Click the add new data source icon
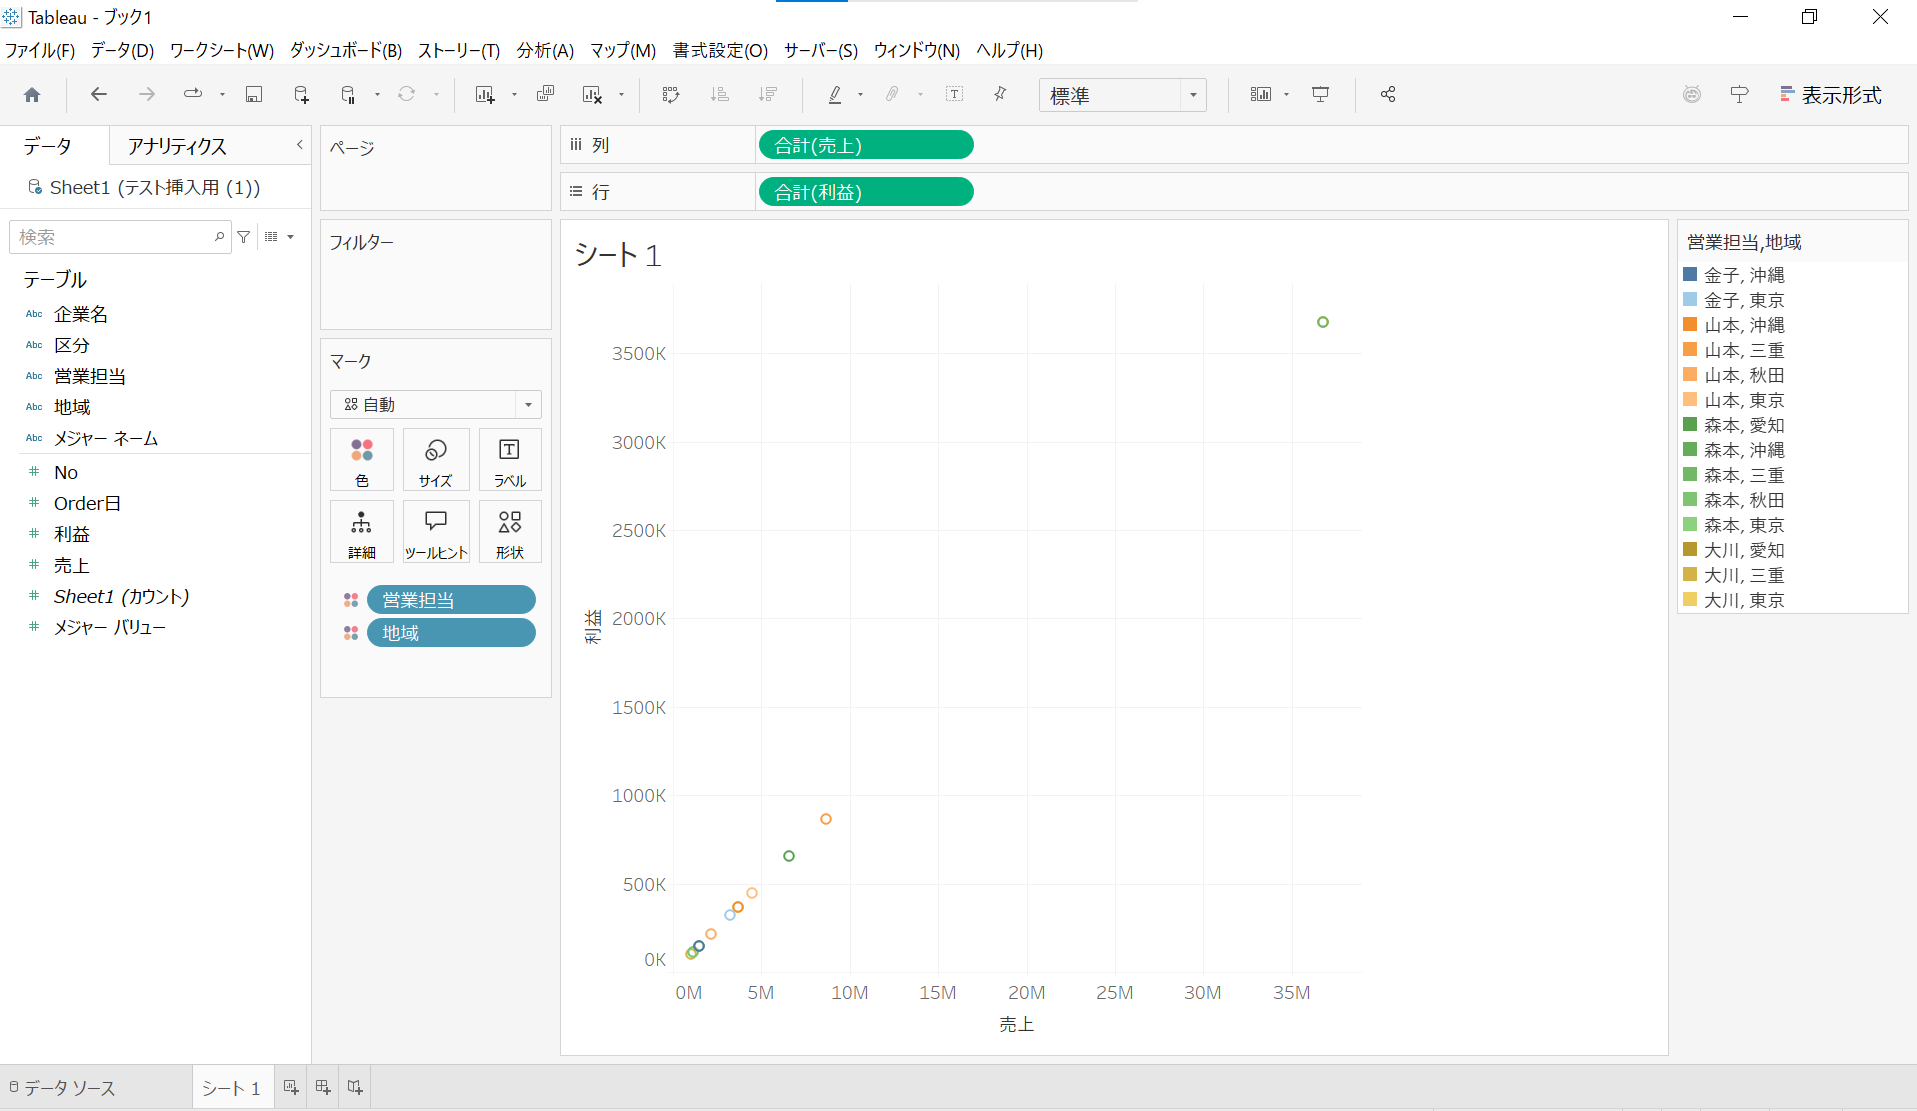The image size is (1917, 1111). [x=301, y=94]
